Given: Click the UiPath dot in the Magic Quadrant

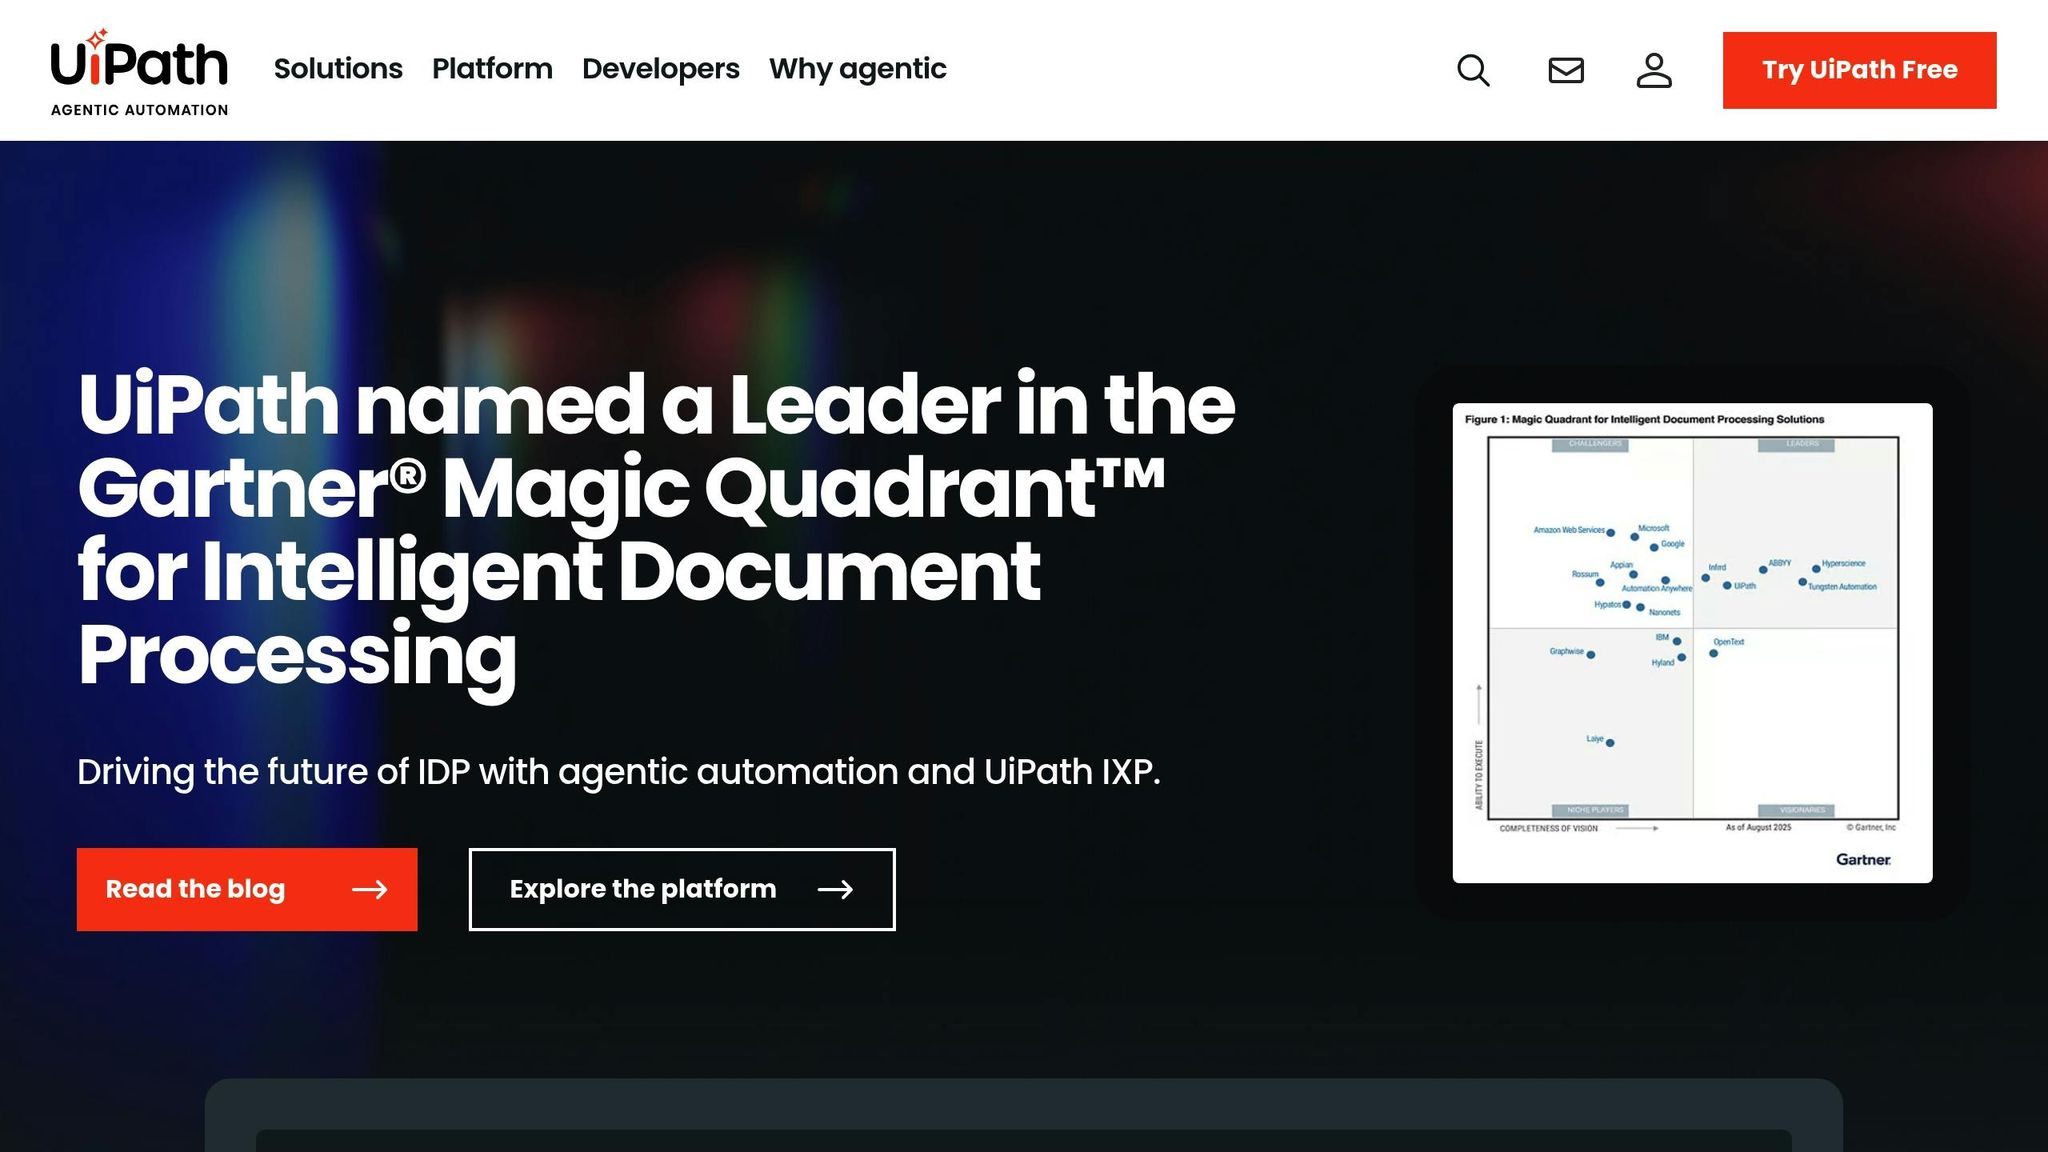Looking at the screenshot, I should pos(1727,585).
